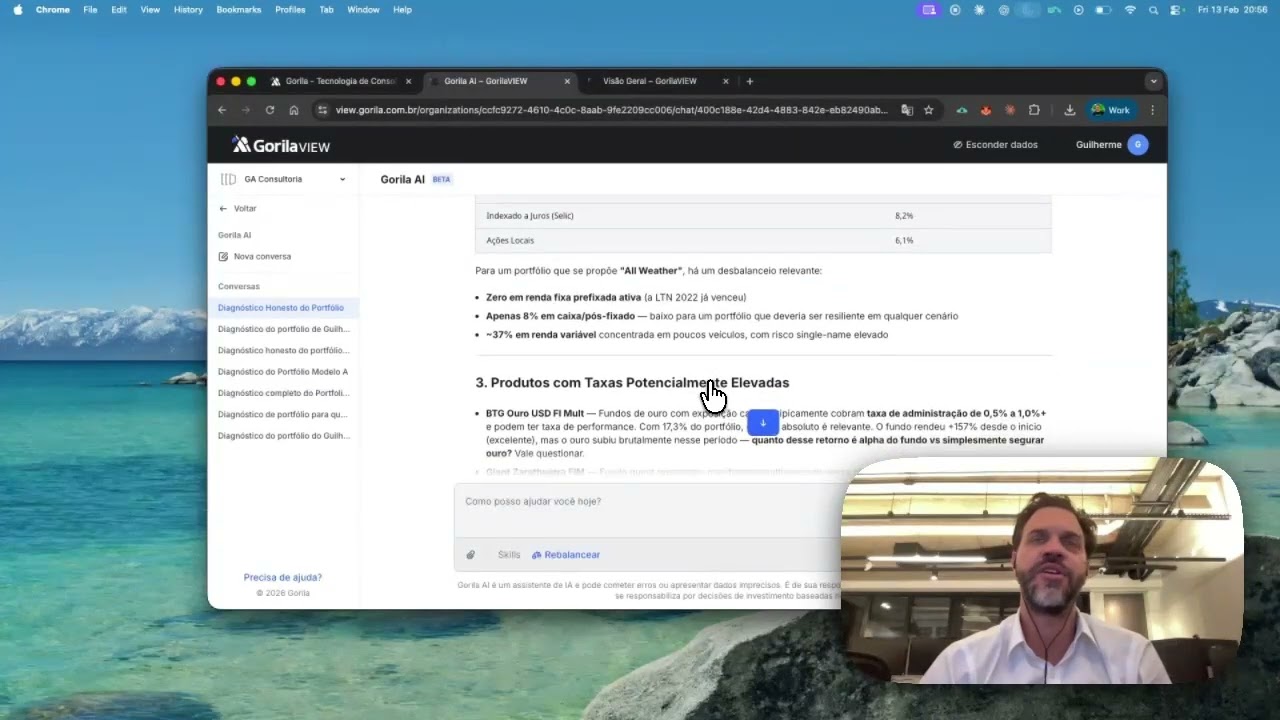Image resolution: width=1280 pixels, height=720 pixels.
Task: Click the Ações Locais table row
Action: pos(763,241)
